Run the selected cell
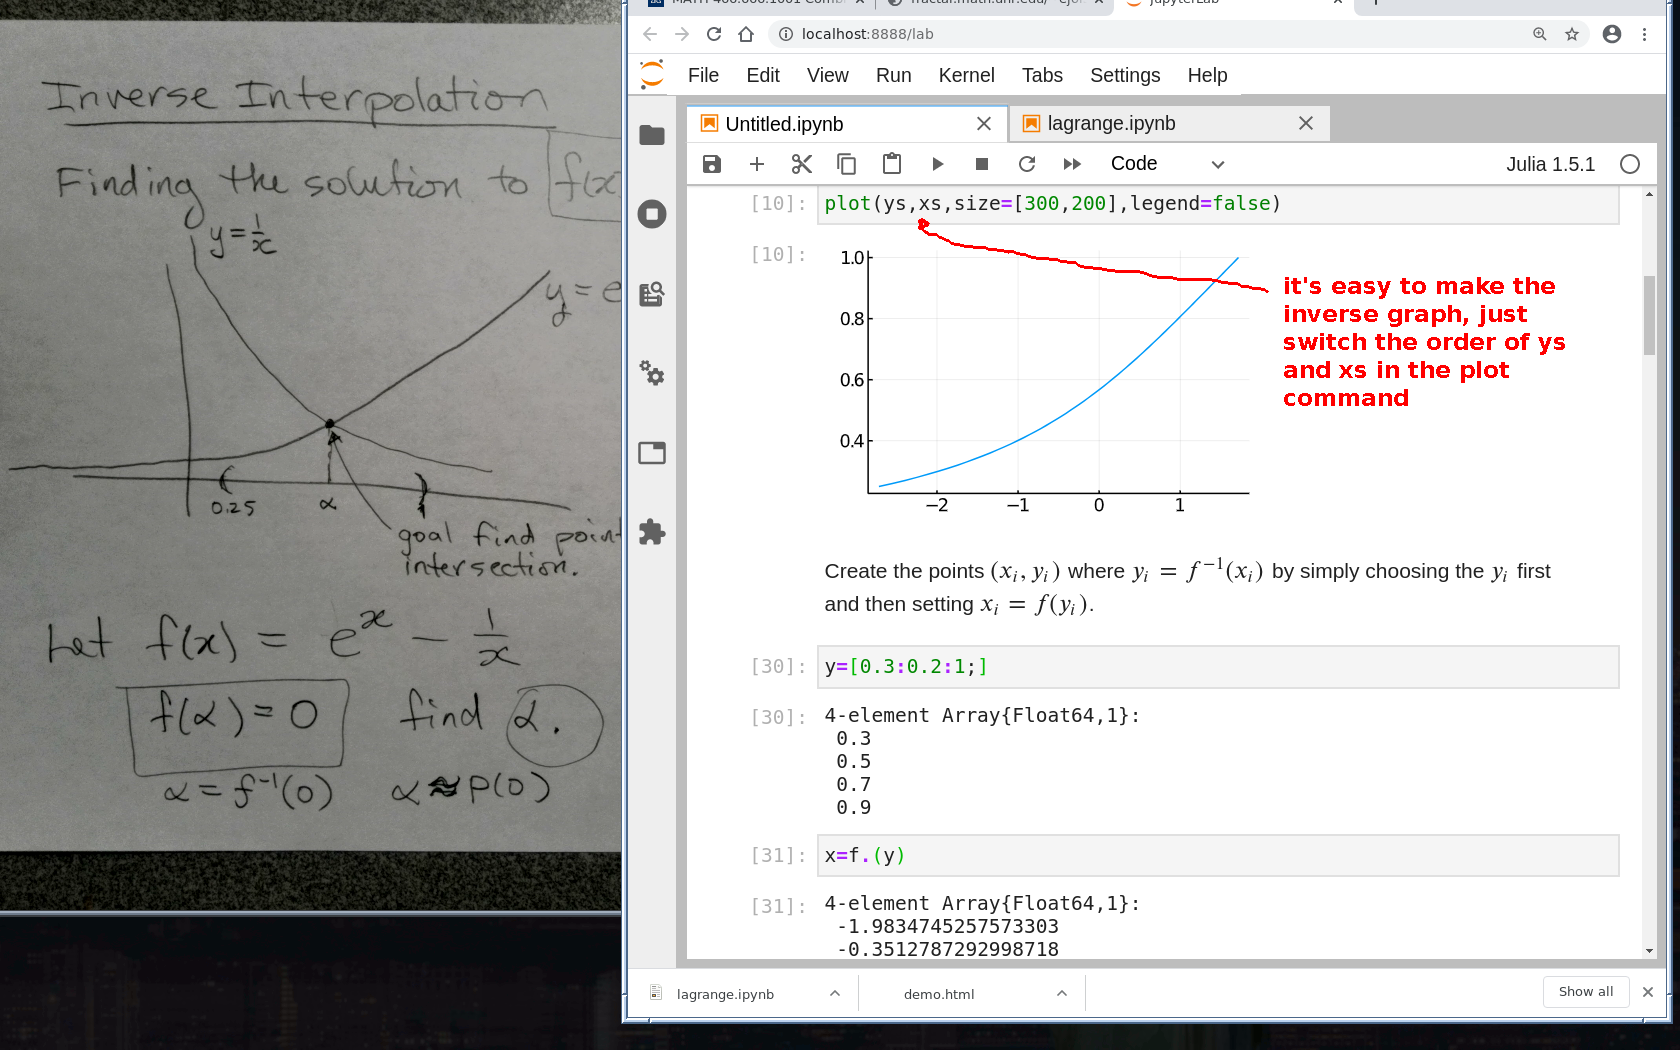This screenshot has width=1680, height=1050. click(x=937, y=164)
